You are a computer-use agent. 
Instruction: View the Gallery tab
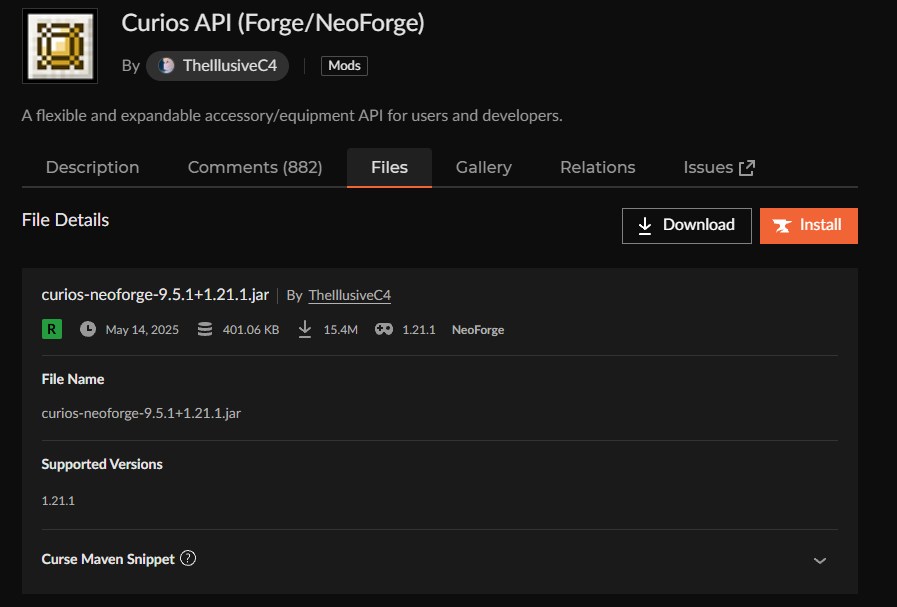point(483,167)
